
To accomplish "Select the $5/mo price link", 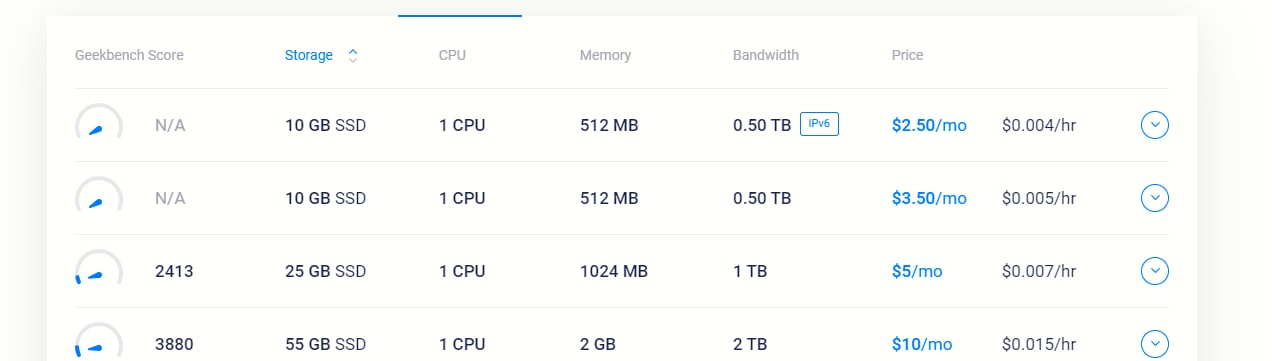I will [917, 271].
